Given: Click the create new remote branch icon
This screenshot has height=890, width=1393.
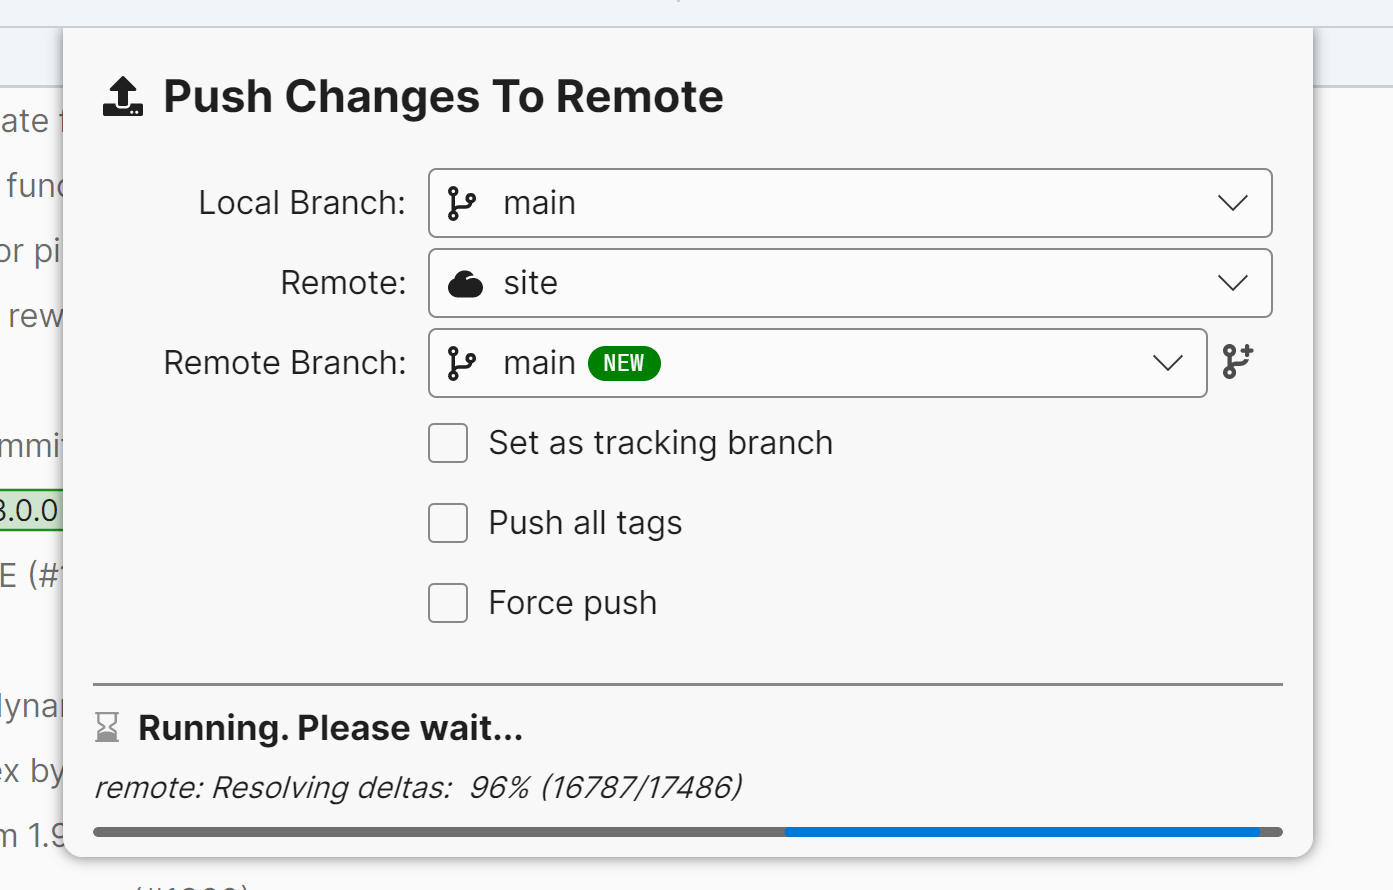Looking at the screenshot, I should click(1238, 362).
